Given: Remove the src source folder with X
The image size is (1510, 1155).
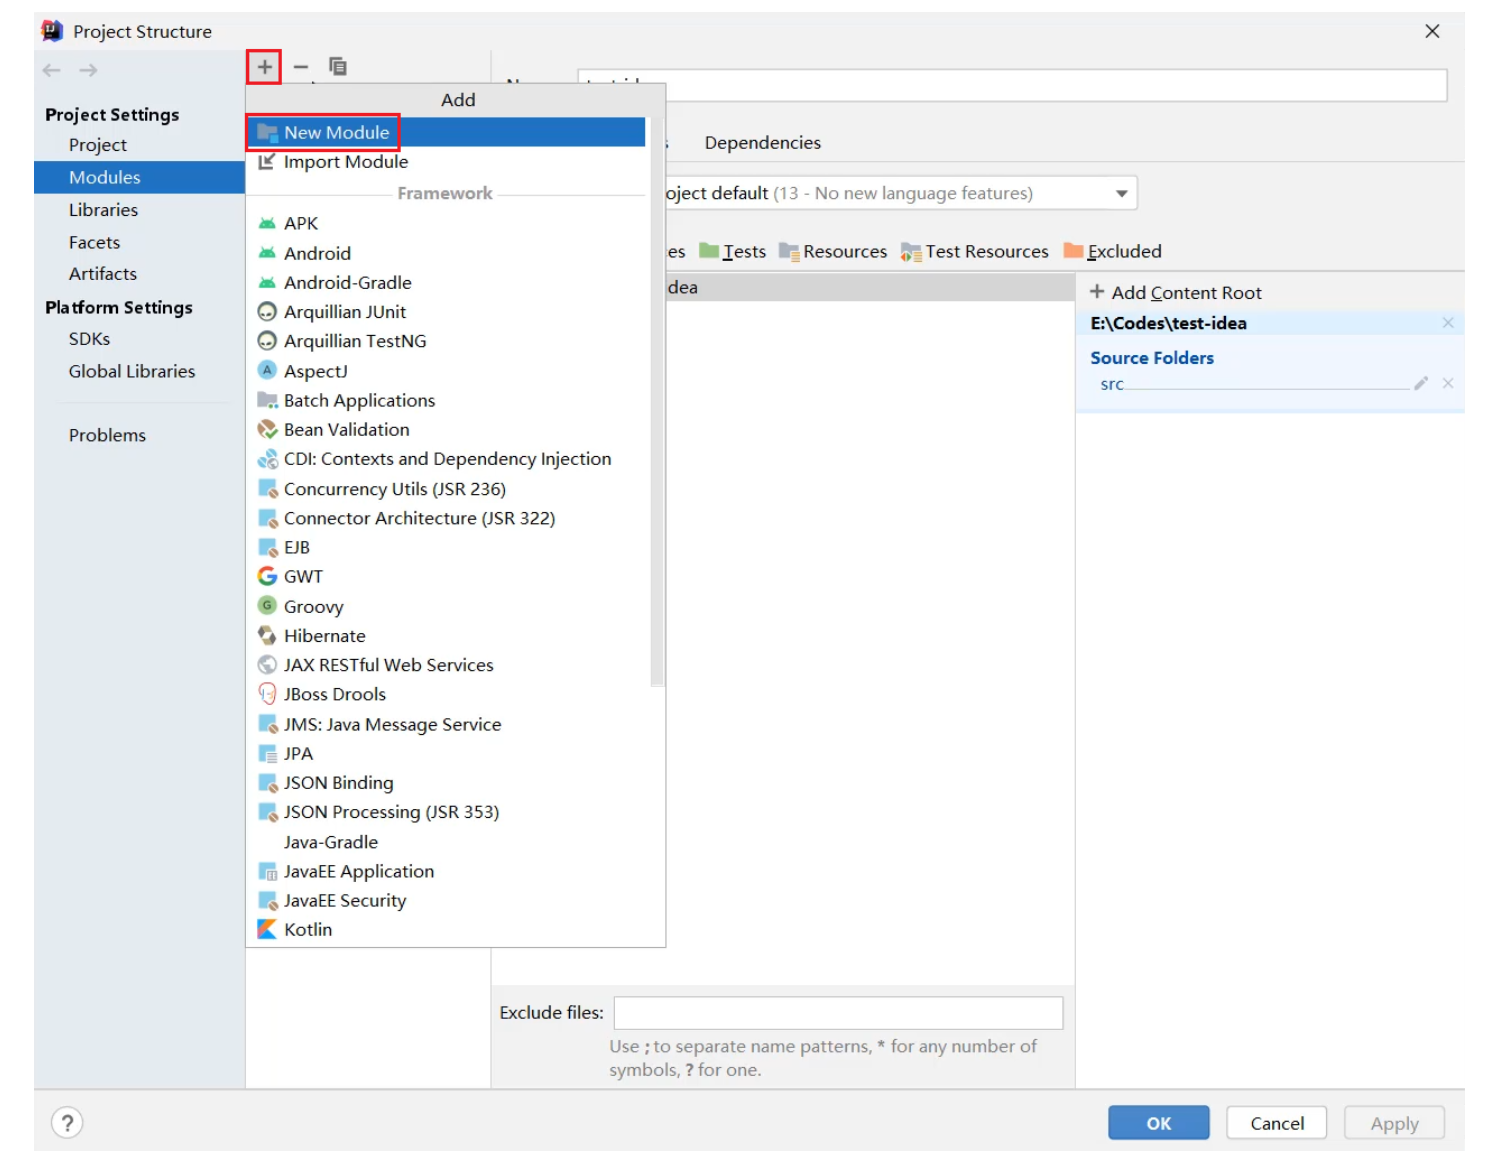Looking at the screenshot, I should (1448, 383).
